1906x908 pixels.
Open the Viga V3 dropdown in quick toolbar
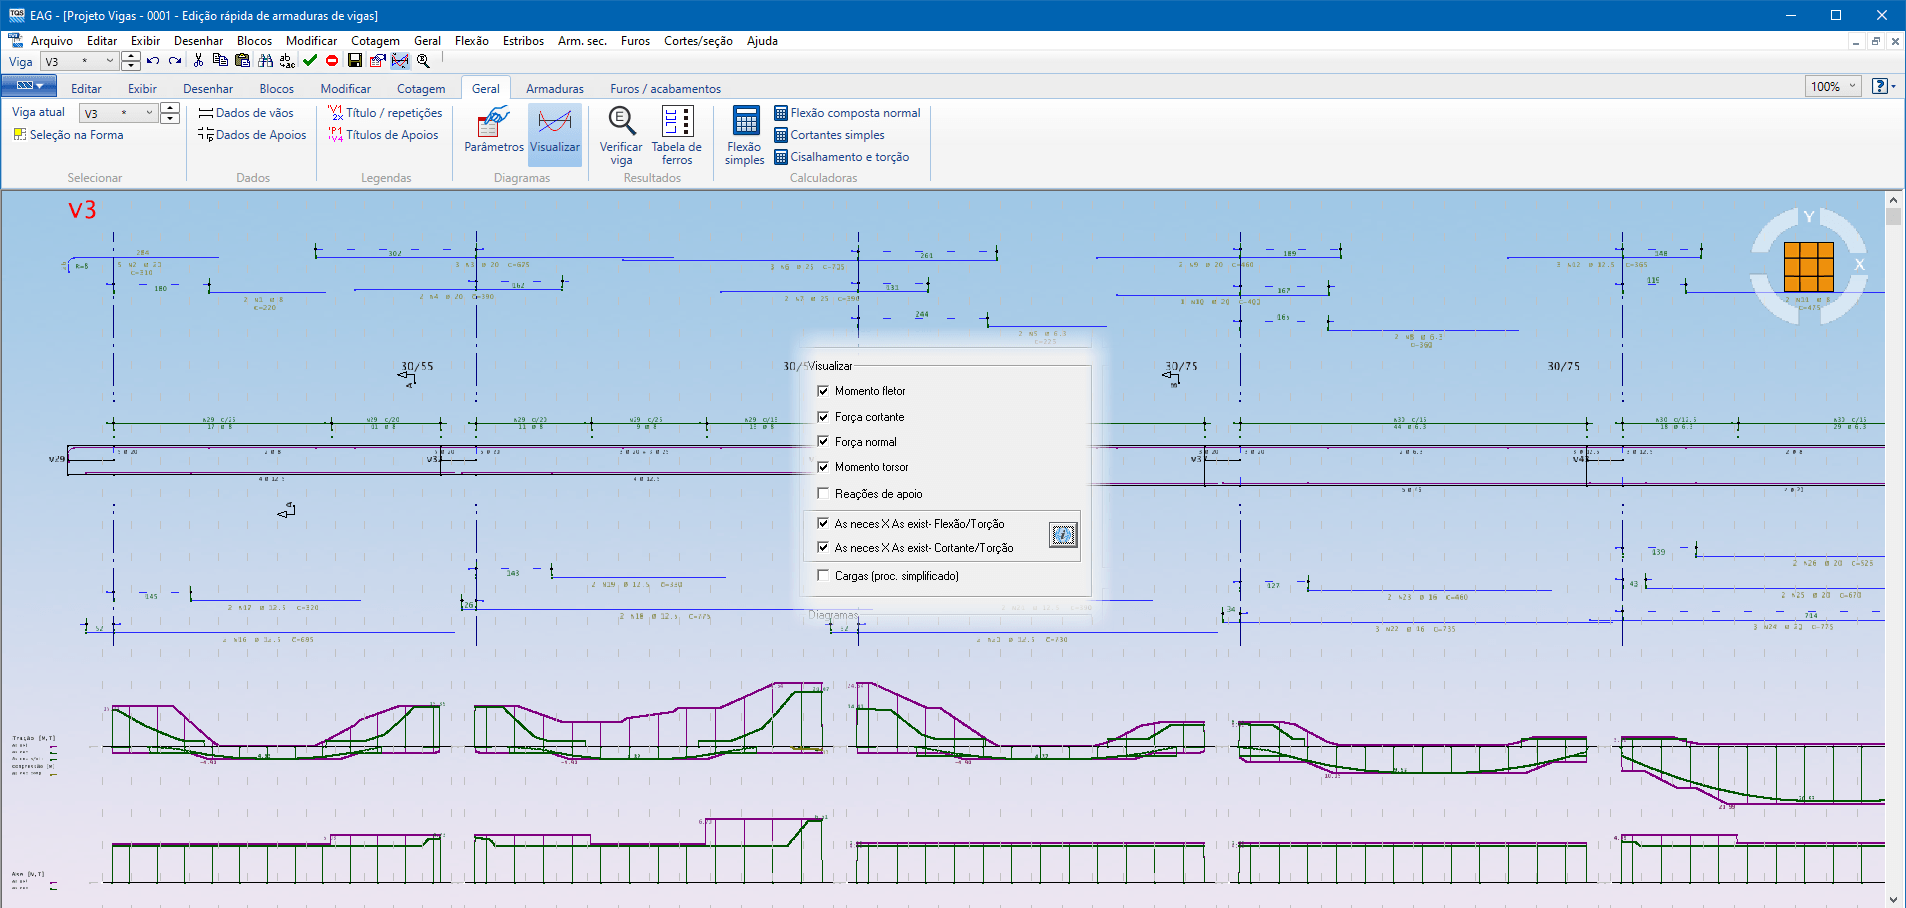click(79, 61)
